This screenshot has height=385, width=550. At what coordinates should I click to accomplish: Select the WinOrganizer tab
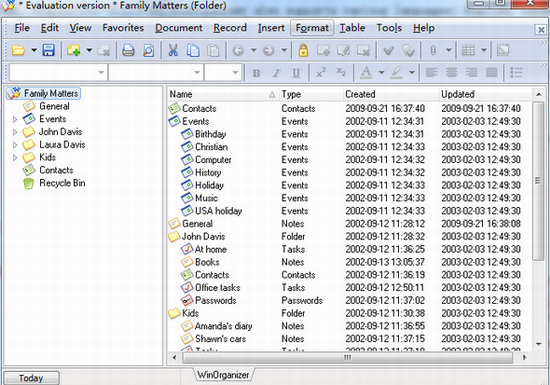223,375
